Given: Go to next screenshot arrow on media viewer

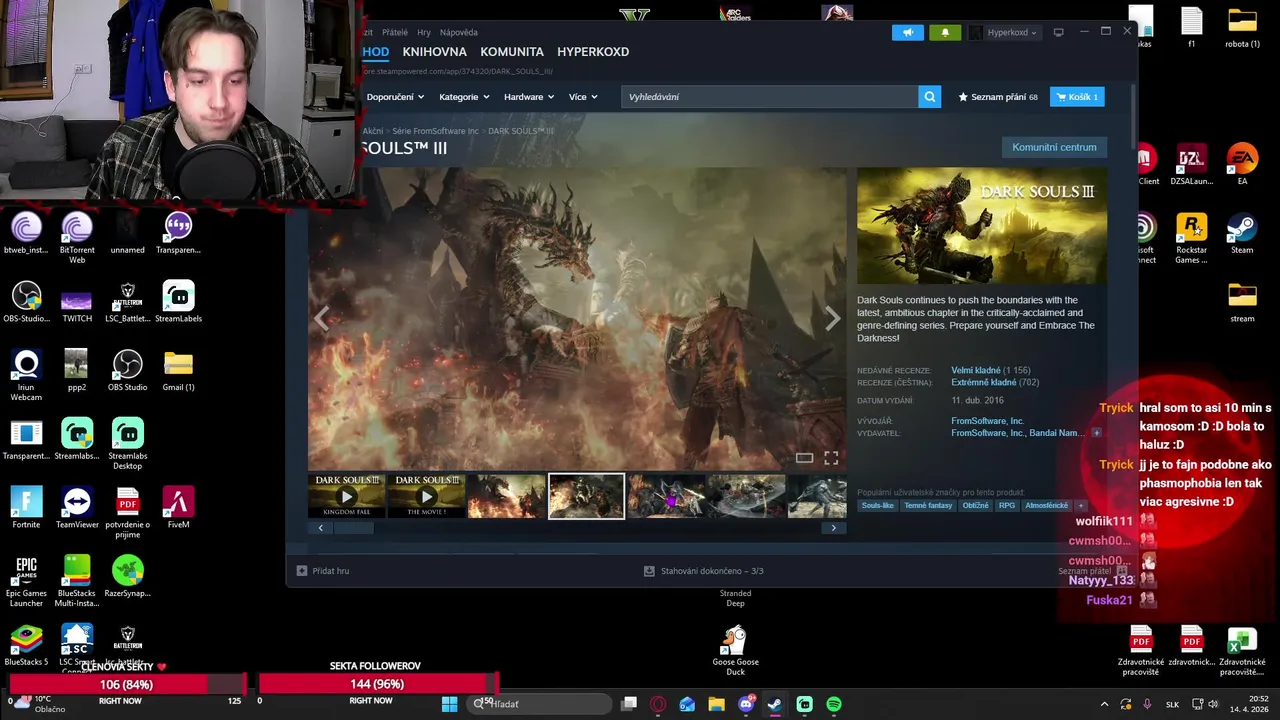Looking at the screenshot, I should coord(832,318).
